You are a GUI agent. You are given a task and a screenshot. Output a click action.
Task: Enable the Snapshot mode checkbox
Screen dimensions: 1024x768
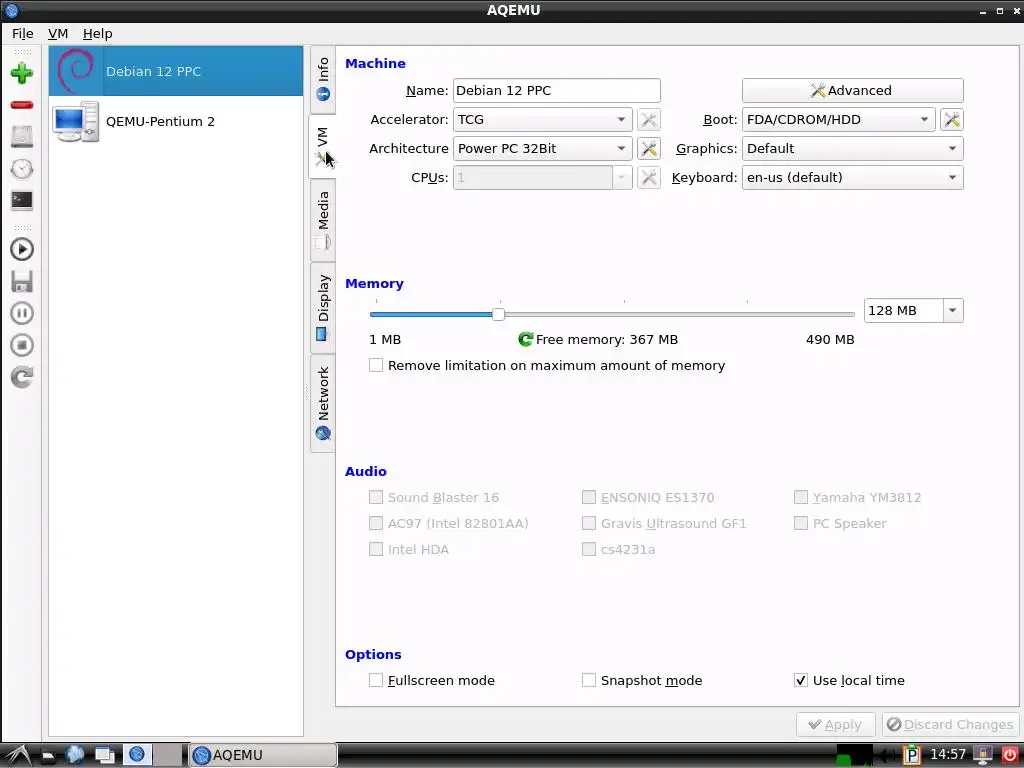588,680
